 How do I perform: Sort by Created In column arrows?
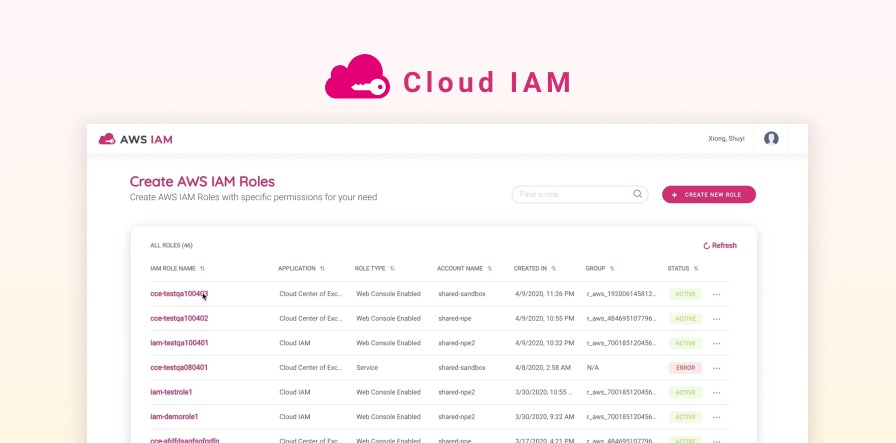point(553,268)
